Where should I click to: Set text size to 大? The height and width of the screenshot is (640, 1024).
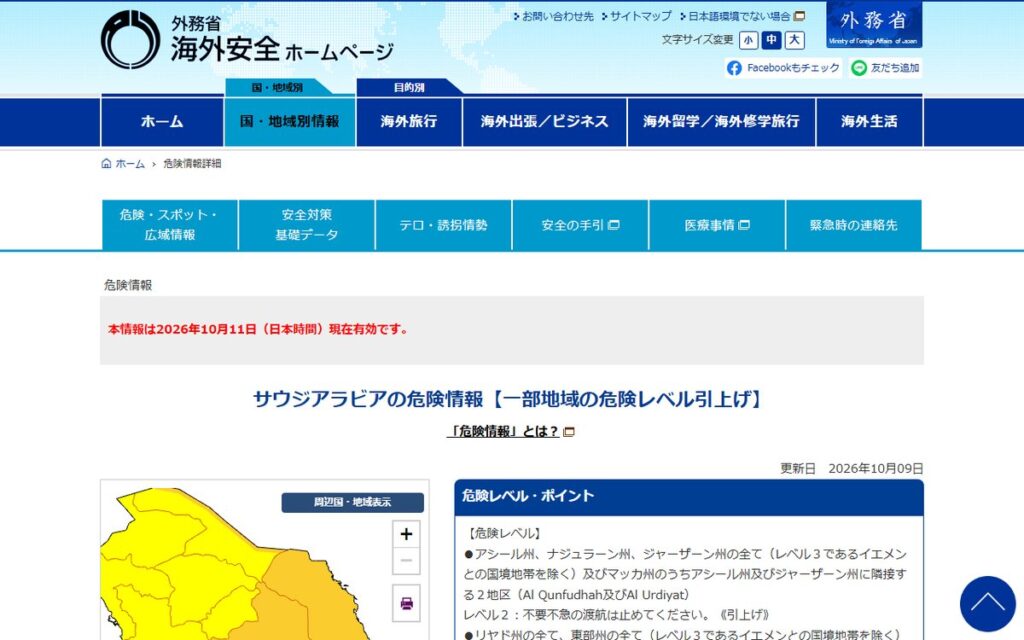[x=794, y=40]
